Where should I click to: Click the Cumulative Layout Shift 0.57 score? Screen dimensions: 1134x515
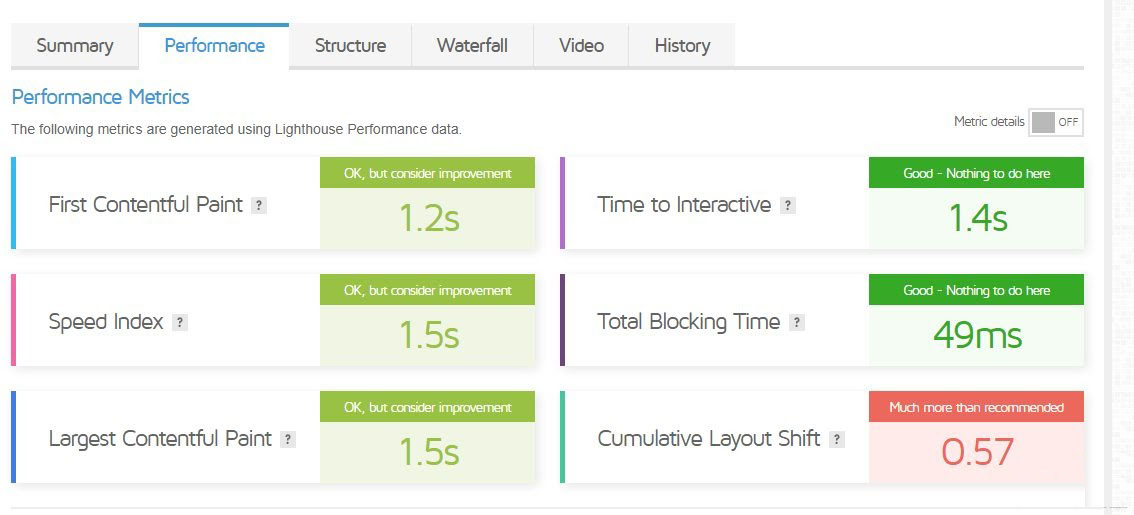977,452
